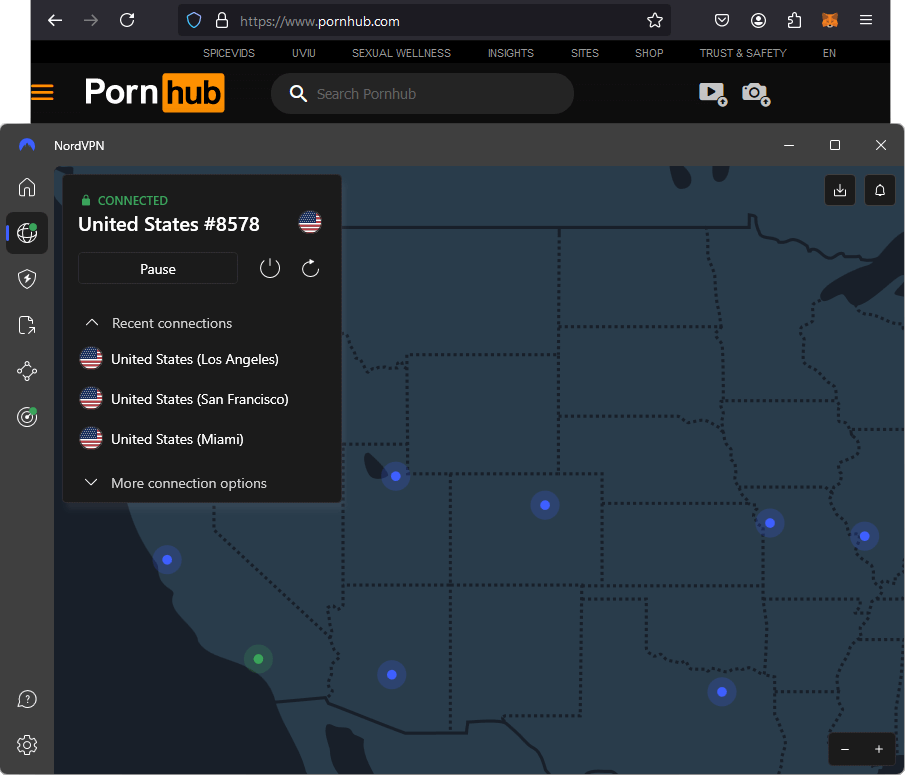Collapse the Recent connections section
Viewport: 908px width, 776px height.
159,323
